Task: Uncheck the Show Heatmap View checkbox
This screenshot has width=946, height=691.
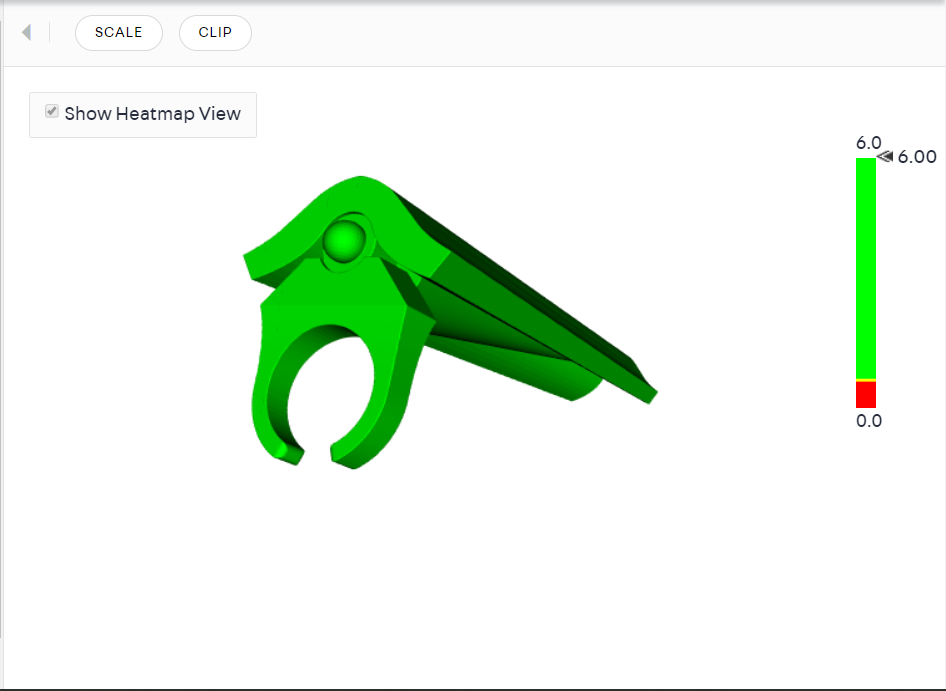Action: pyautogui.click(x=52, y=111)
